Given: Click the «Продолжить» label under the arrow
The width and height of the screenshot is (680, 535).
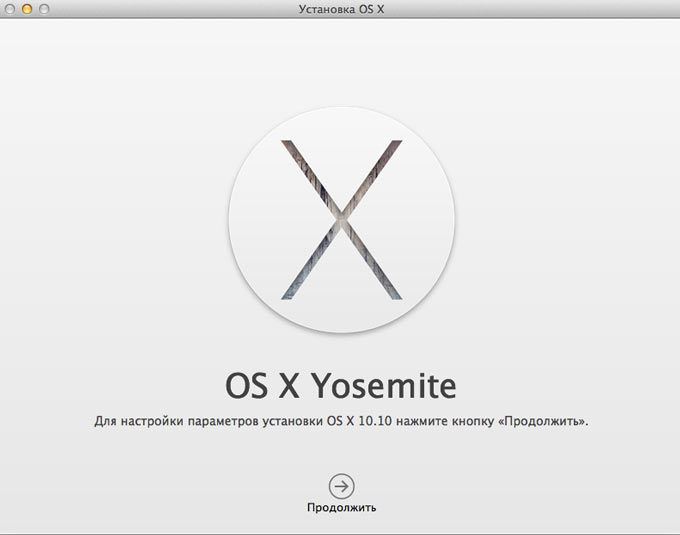Looking at the screenshot, I should [341, 507].
